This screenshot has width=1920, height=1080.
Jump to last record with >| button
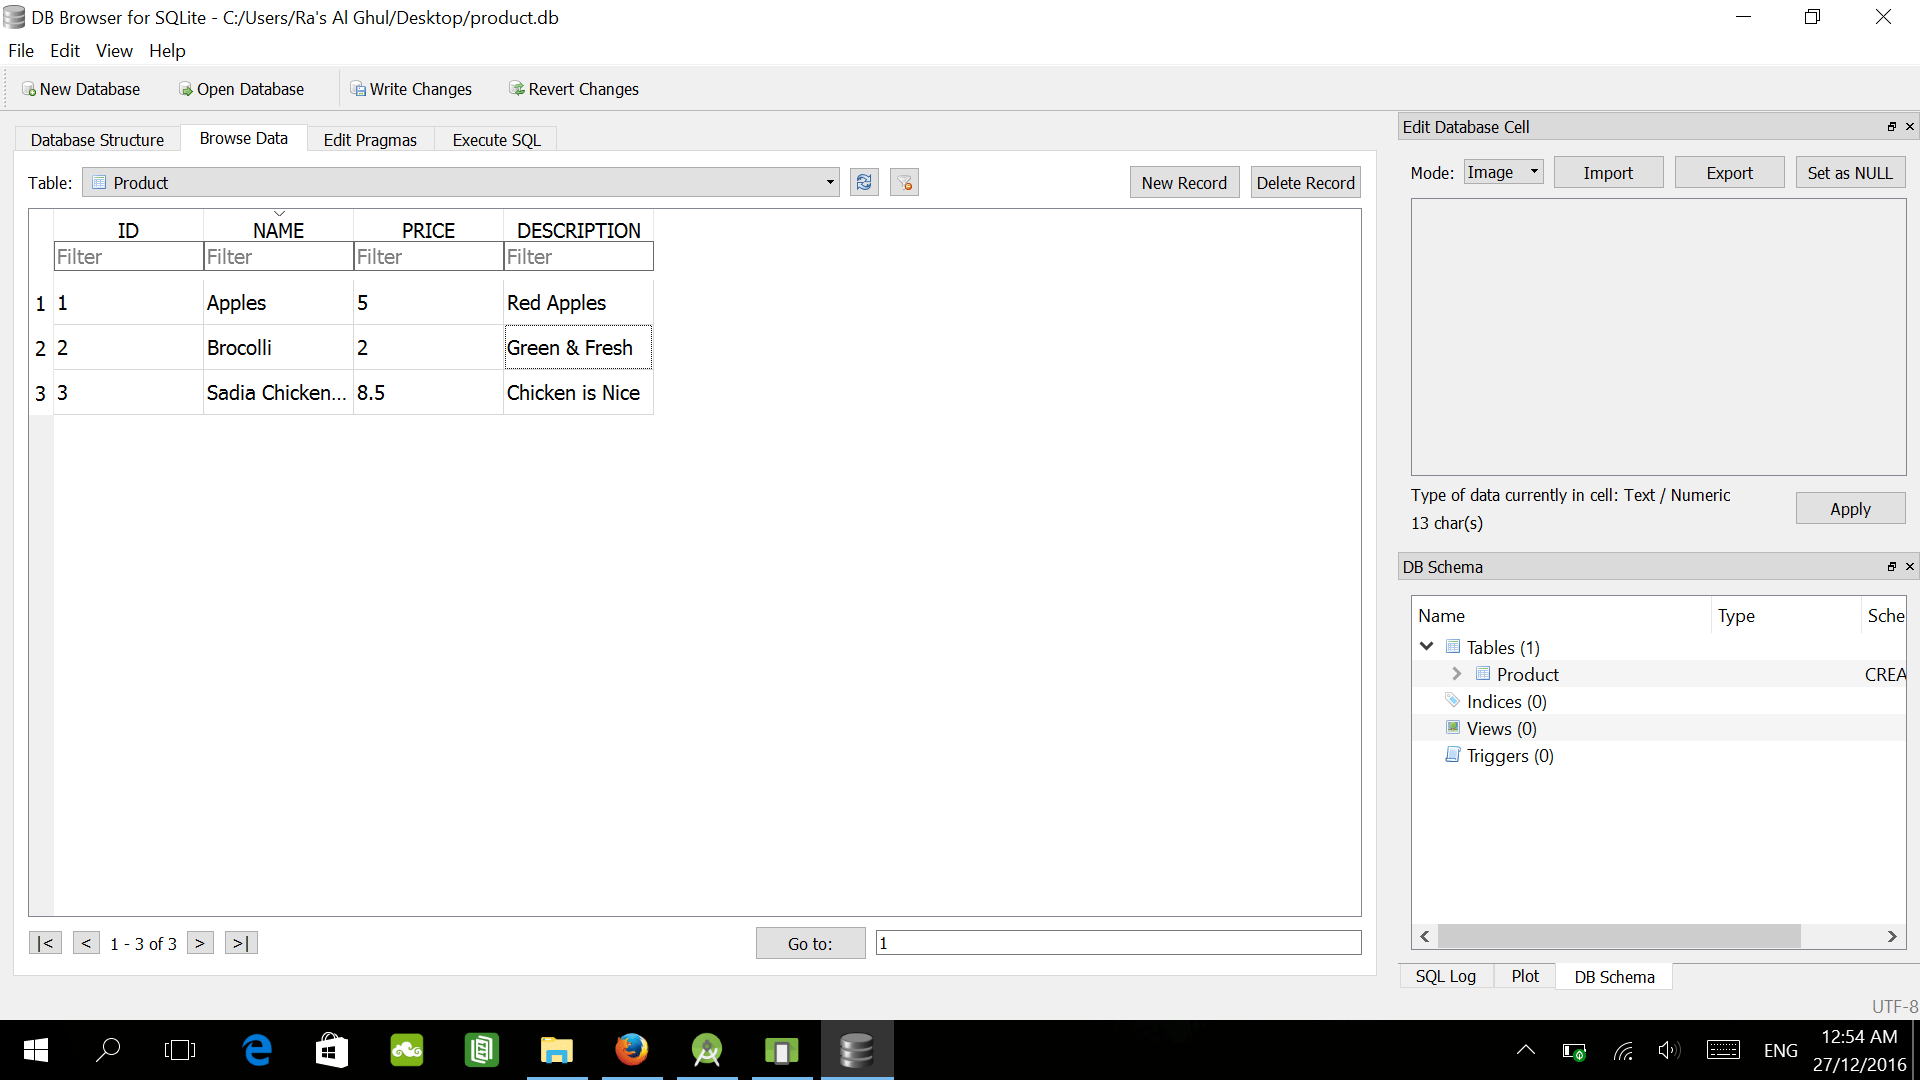tap(241, 943)
